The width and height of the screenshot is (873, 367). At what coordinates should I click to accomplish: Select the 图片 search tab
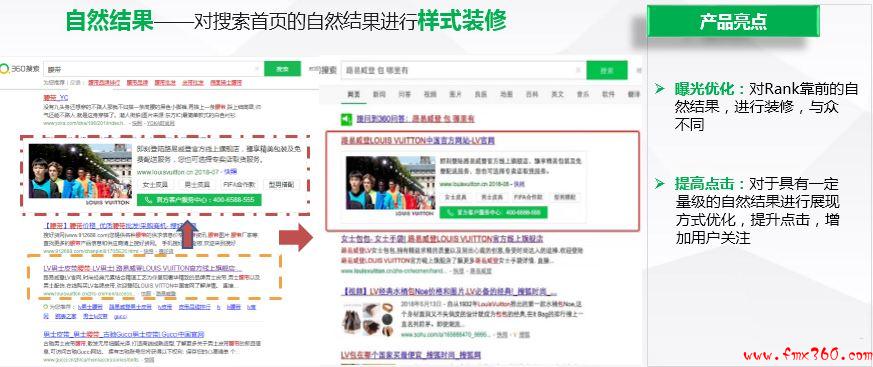[455, 95]
